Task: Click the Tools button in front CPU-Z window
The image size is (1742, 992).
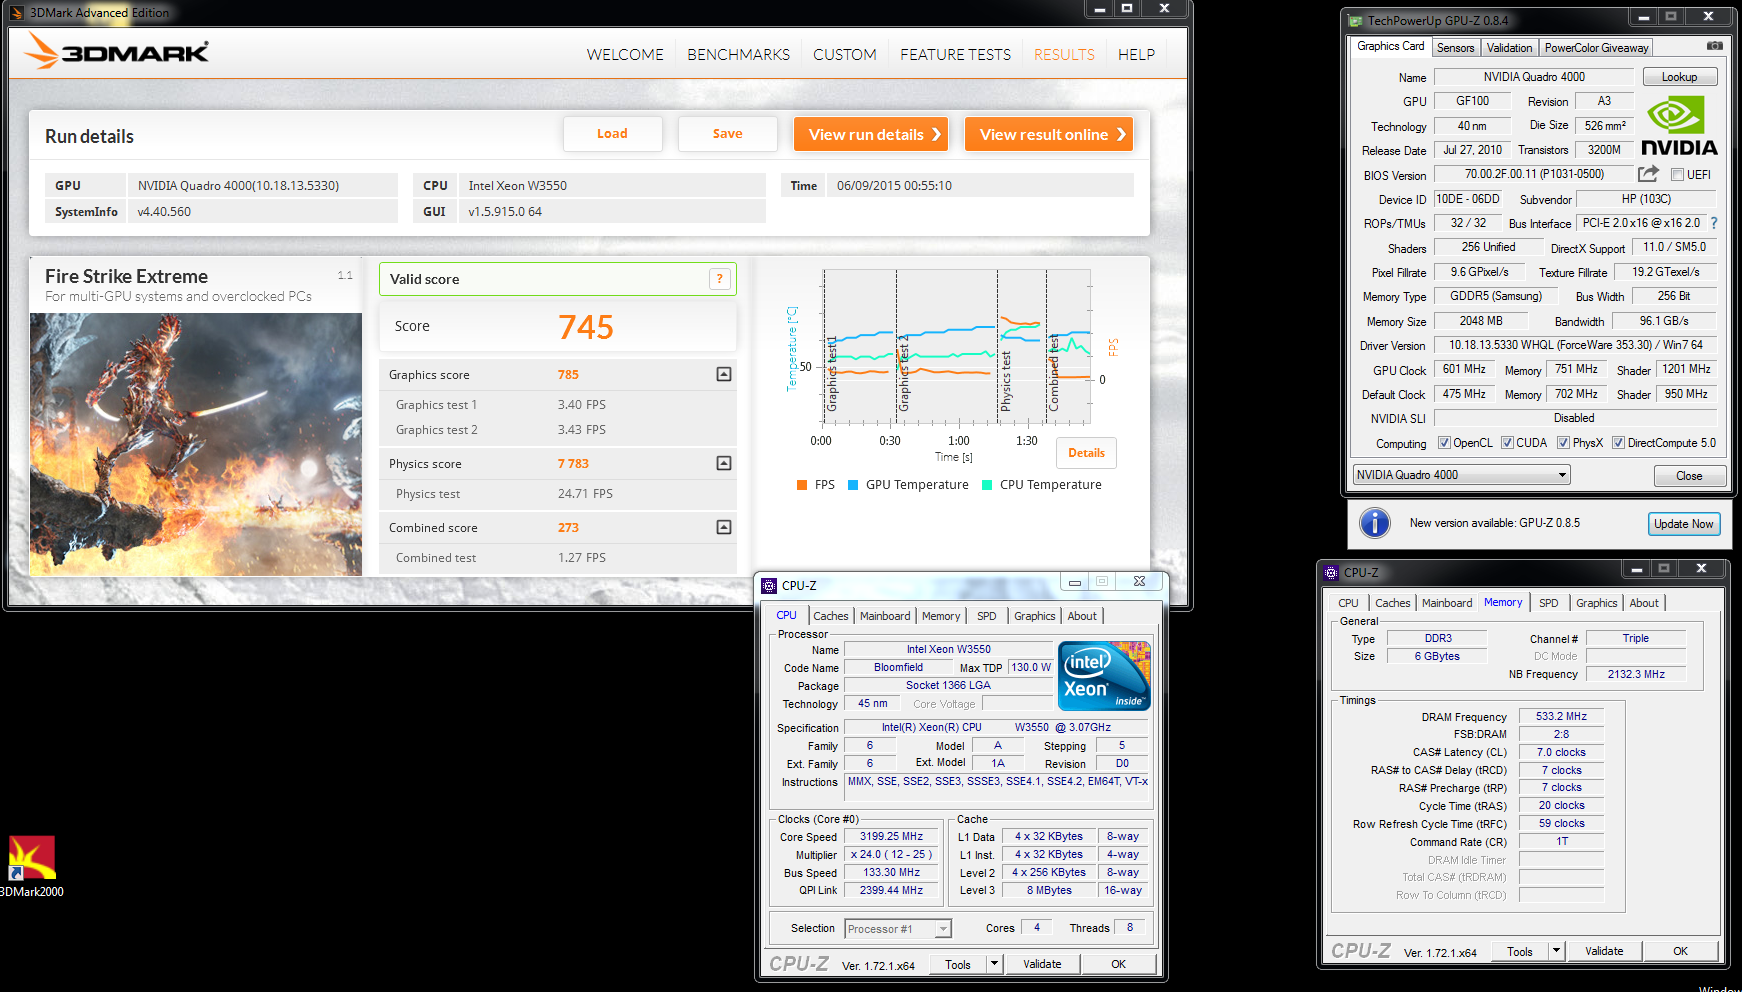Action: (x=957, y=964)
